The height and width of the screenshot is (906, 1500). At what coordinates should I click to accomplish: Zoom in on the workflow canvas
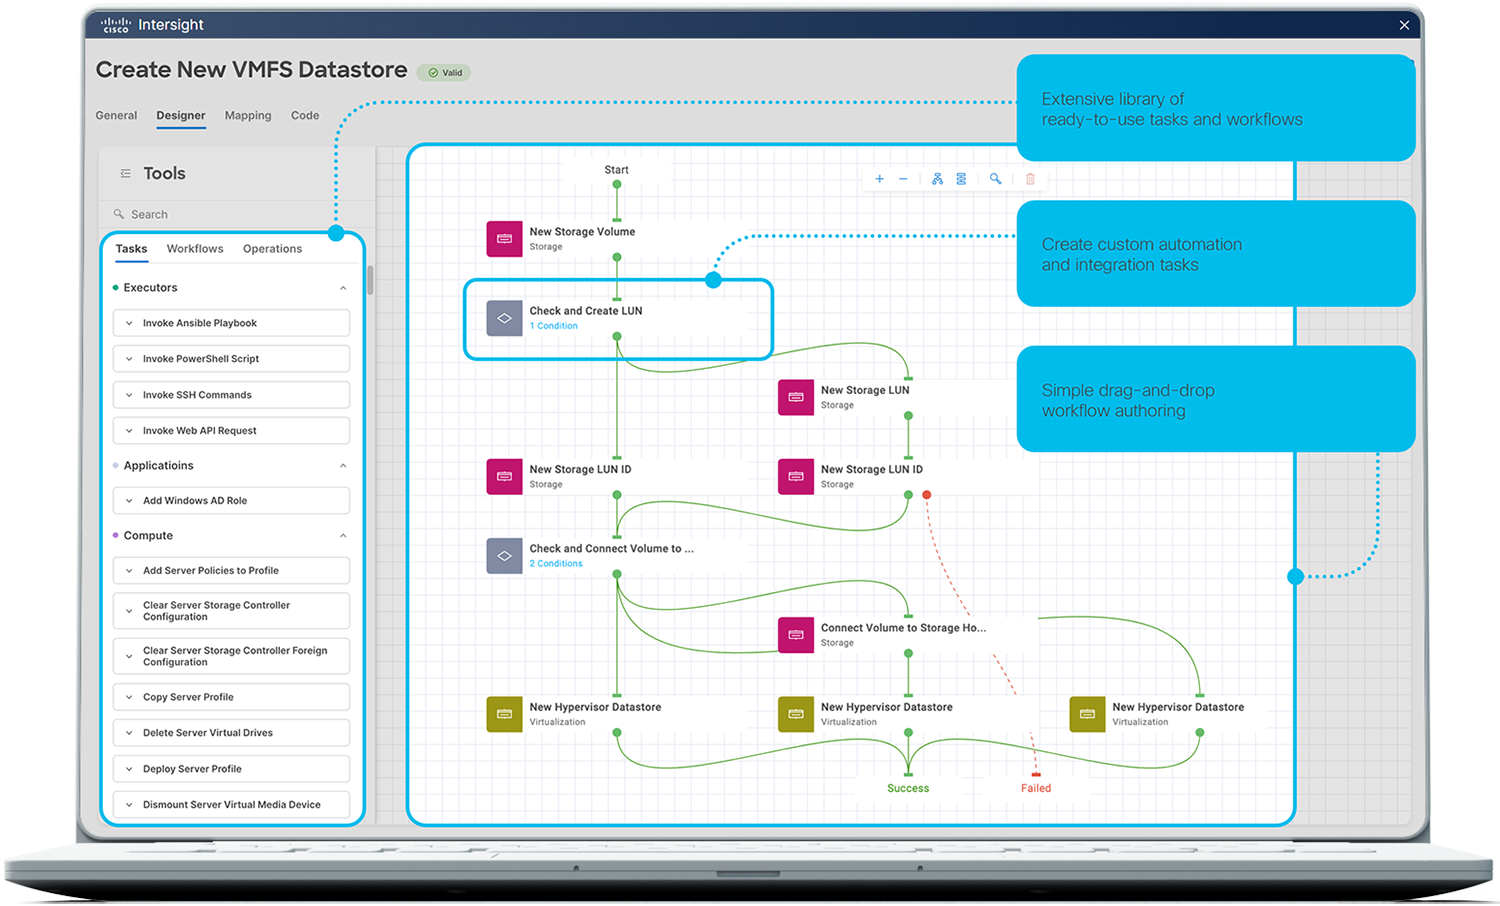click(x=879, y=179)
